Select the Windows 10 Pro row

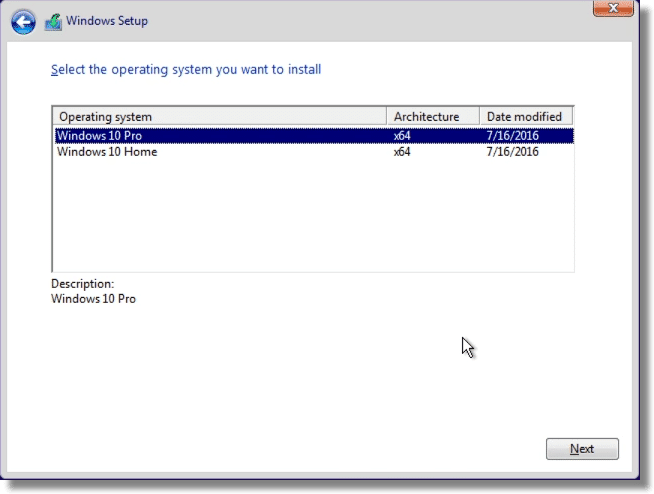tap(314, 136)
